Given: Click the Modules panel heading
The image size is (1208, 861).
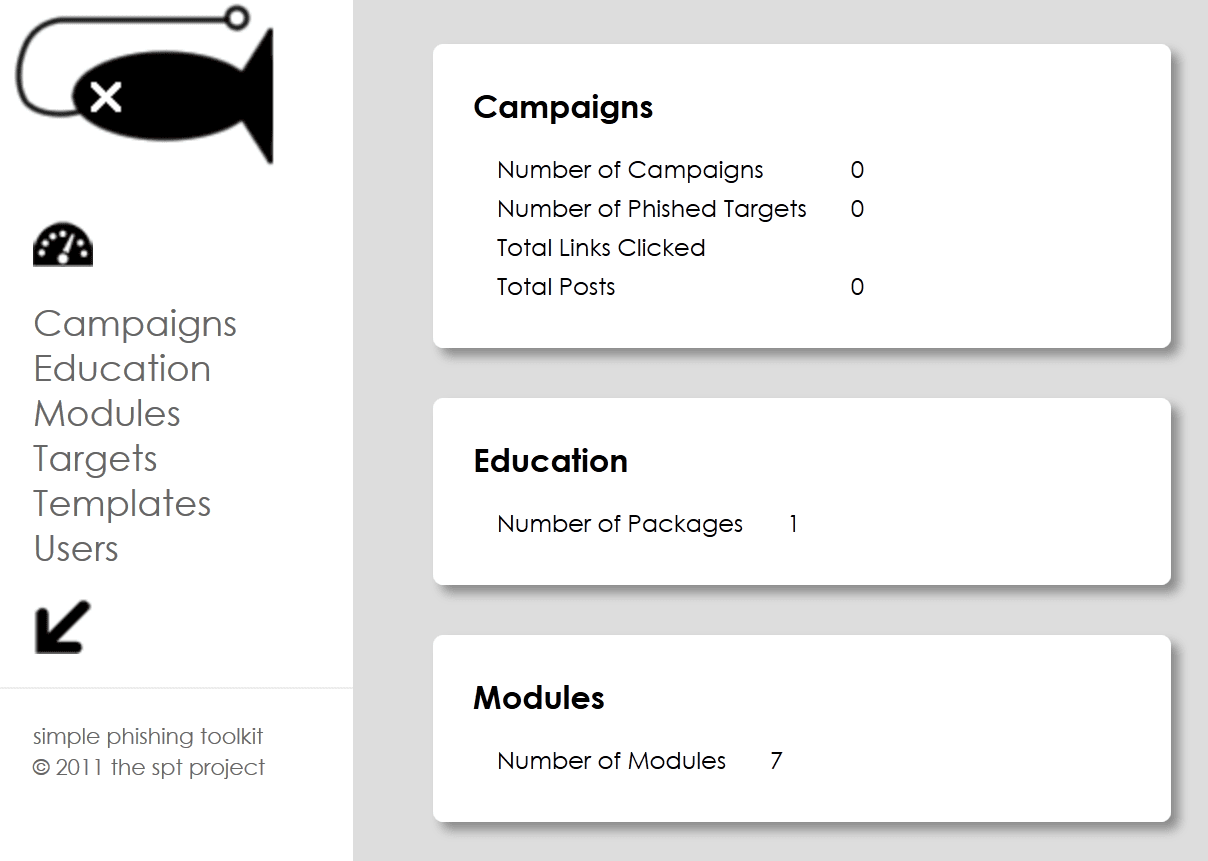Looking at the screenshot, I should click(539, 698).
